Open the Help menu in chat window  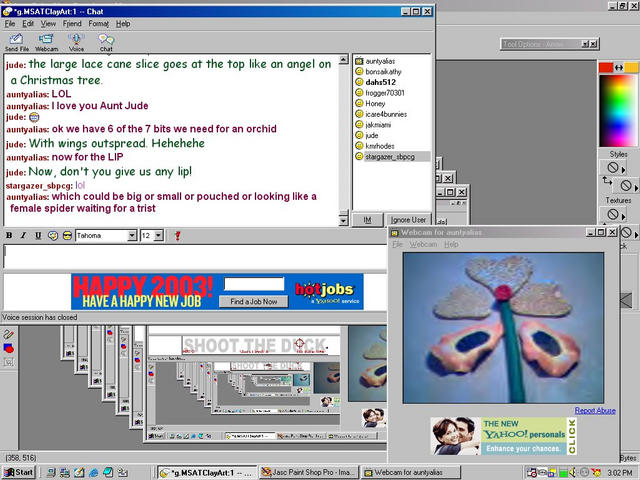[123, 24]
